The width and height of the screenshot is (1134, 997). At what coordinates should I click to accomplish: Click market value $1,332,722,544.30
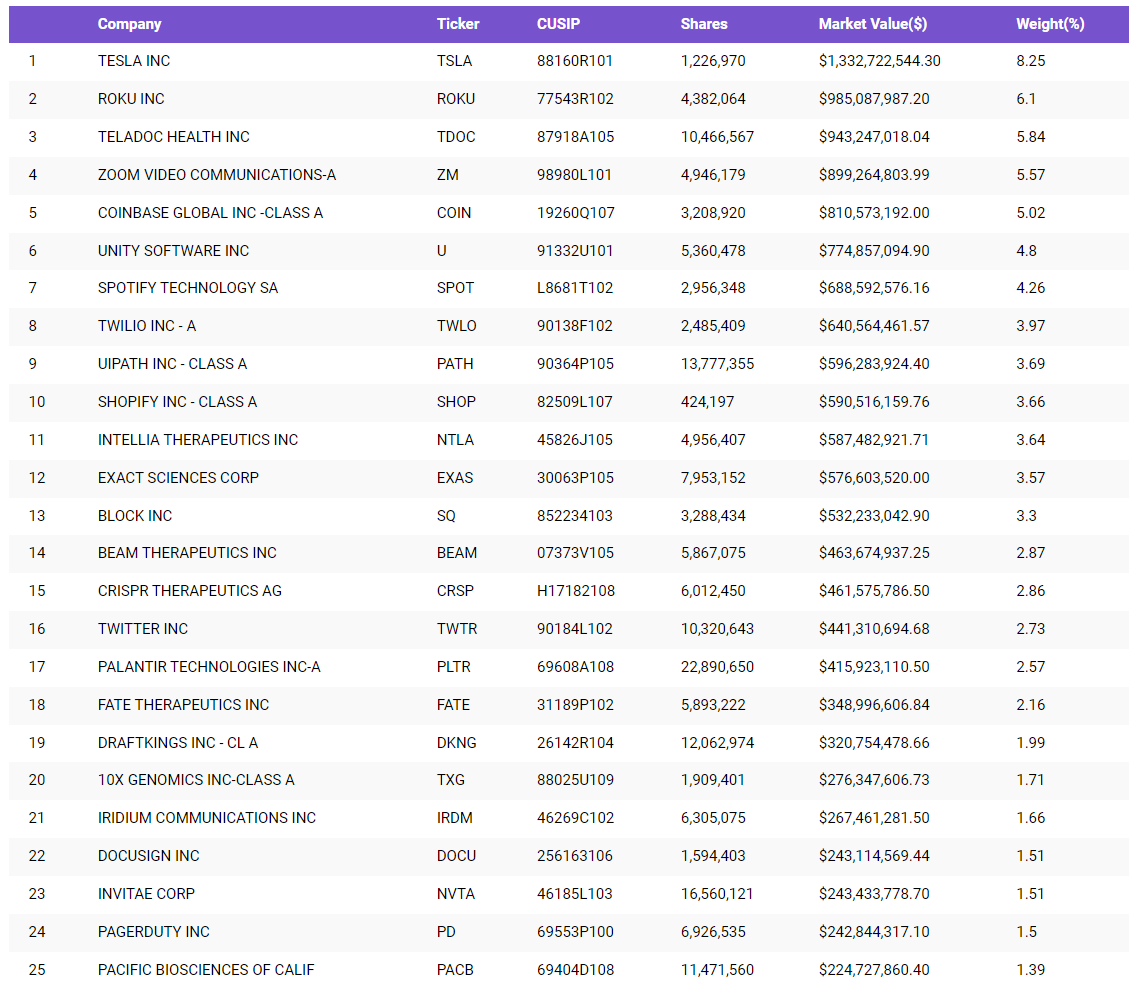tap(879, 61)
